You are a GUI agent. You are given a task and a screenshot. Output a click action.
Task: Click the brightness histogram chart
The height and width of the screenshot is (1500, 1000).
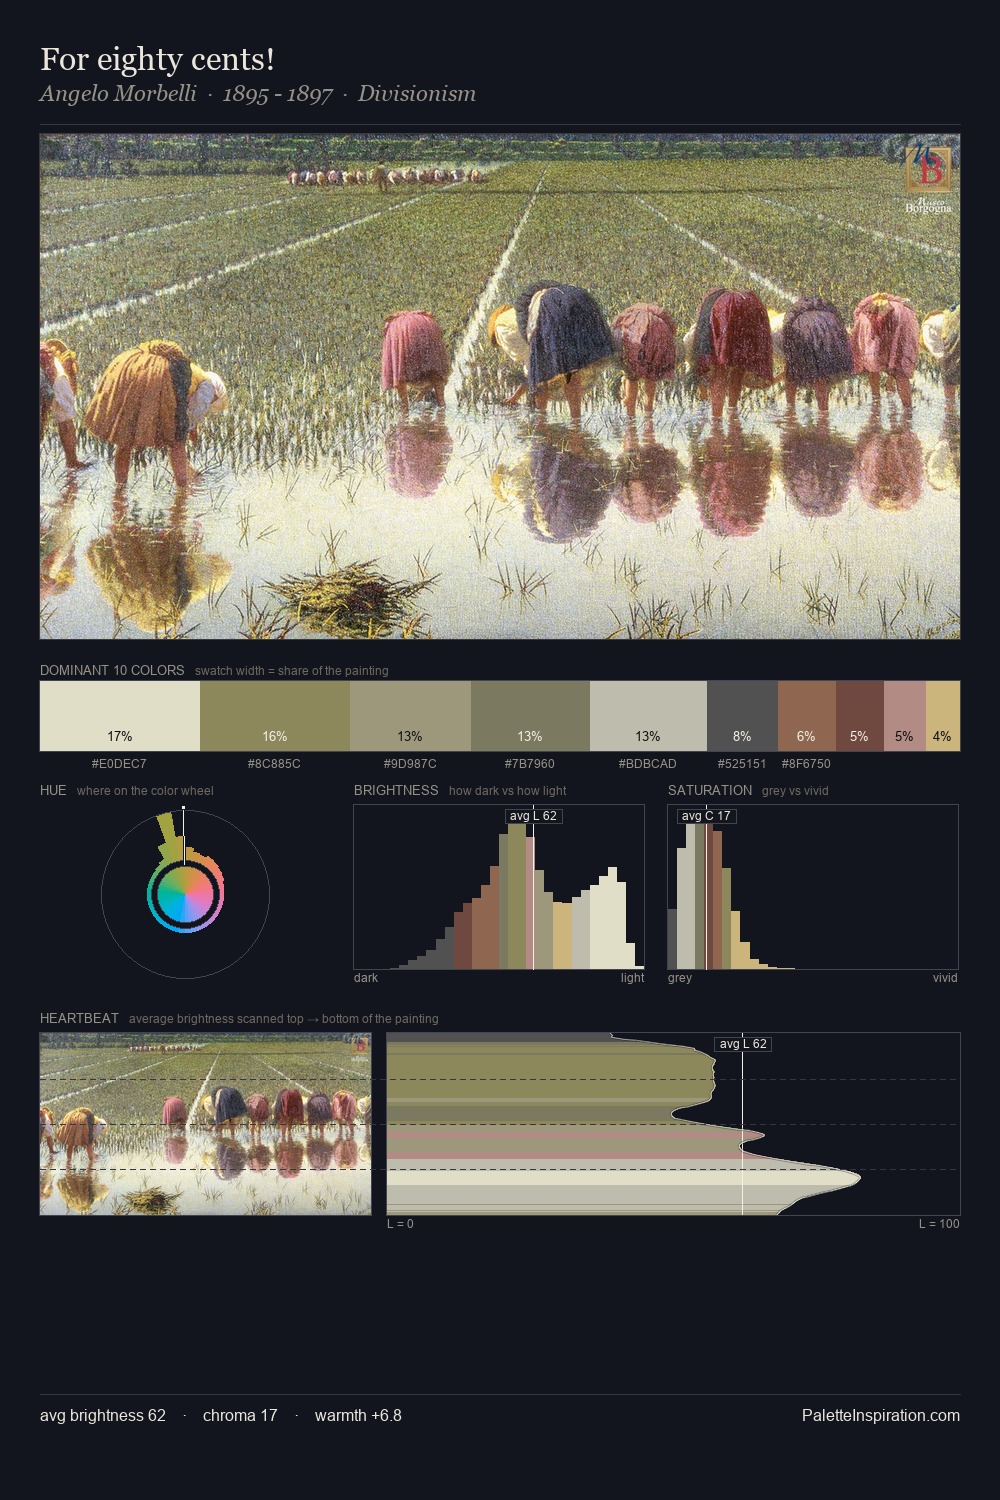click(499, 887)
